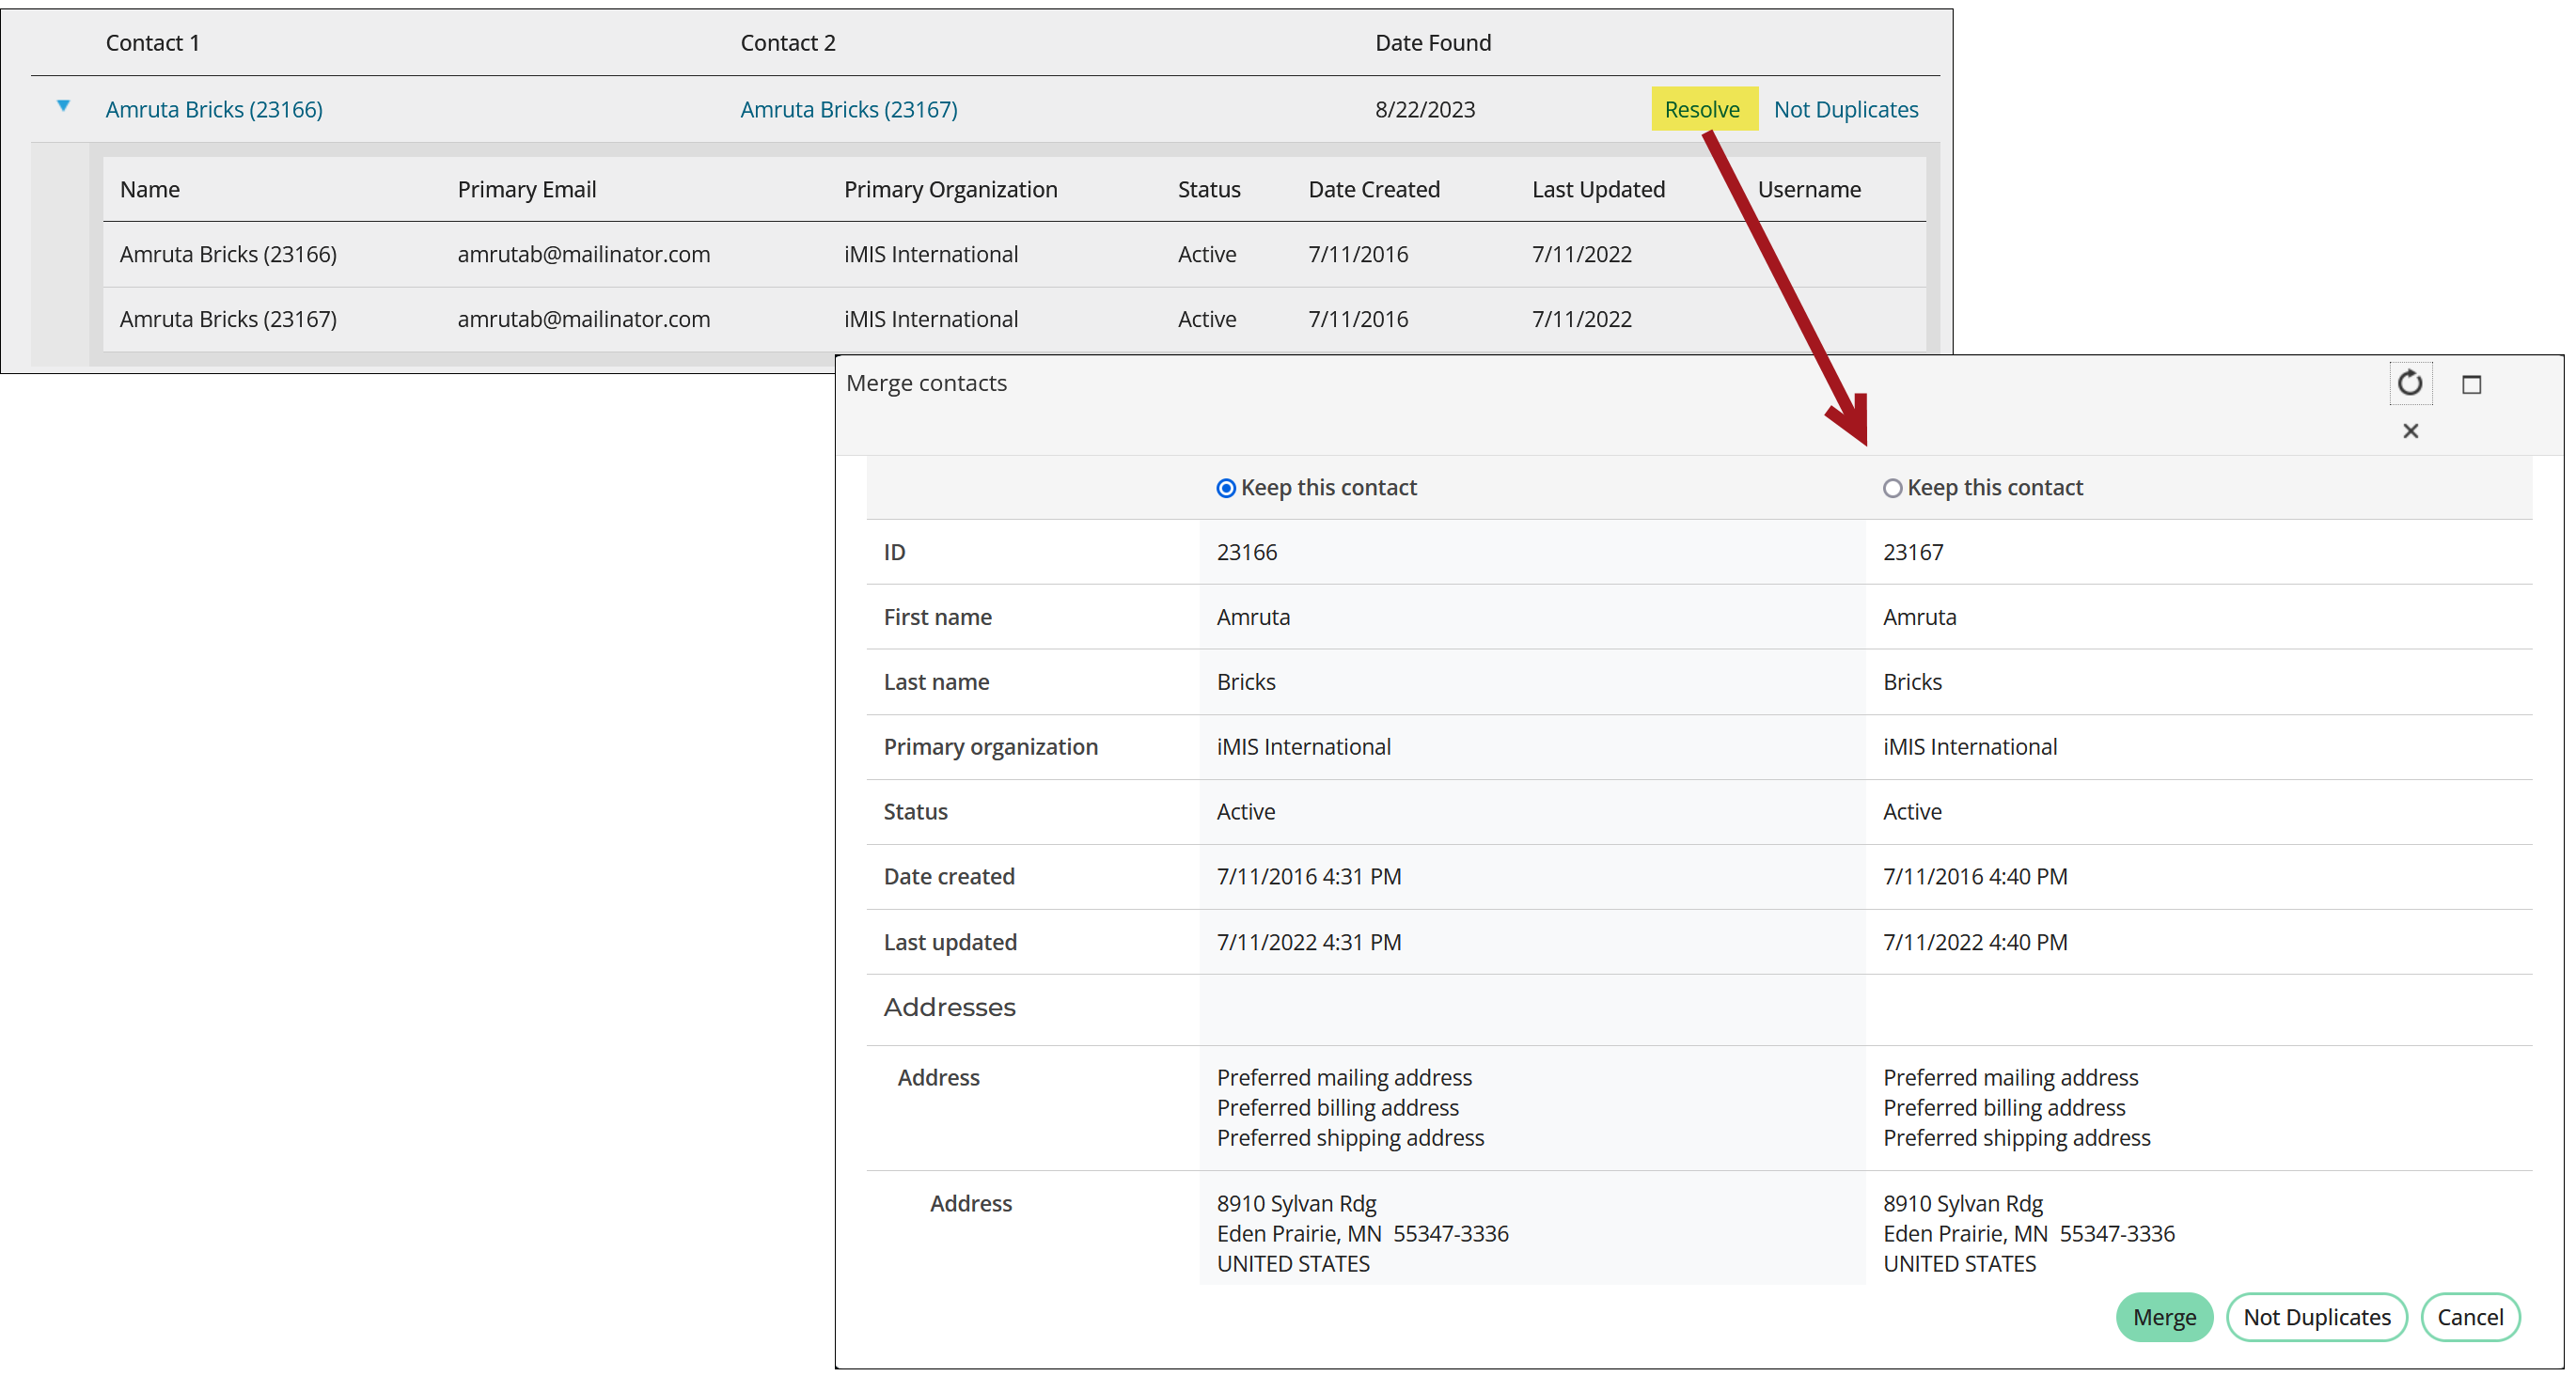The width and height of the screenshot is (2576, 1376).
Task: Open Amruta Bricks (23167) contact link
Action: click(849, 109)
